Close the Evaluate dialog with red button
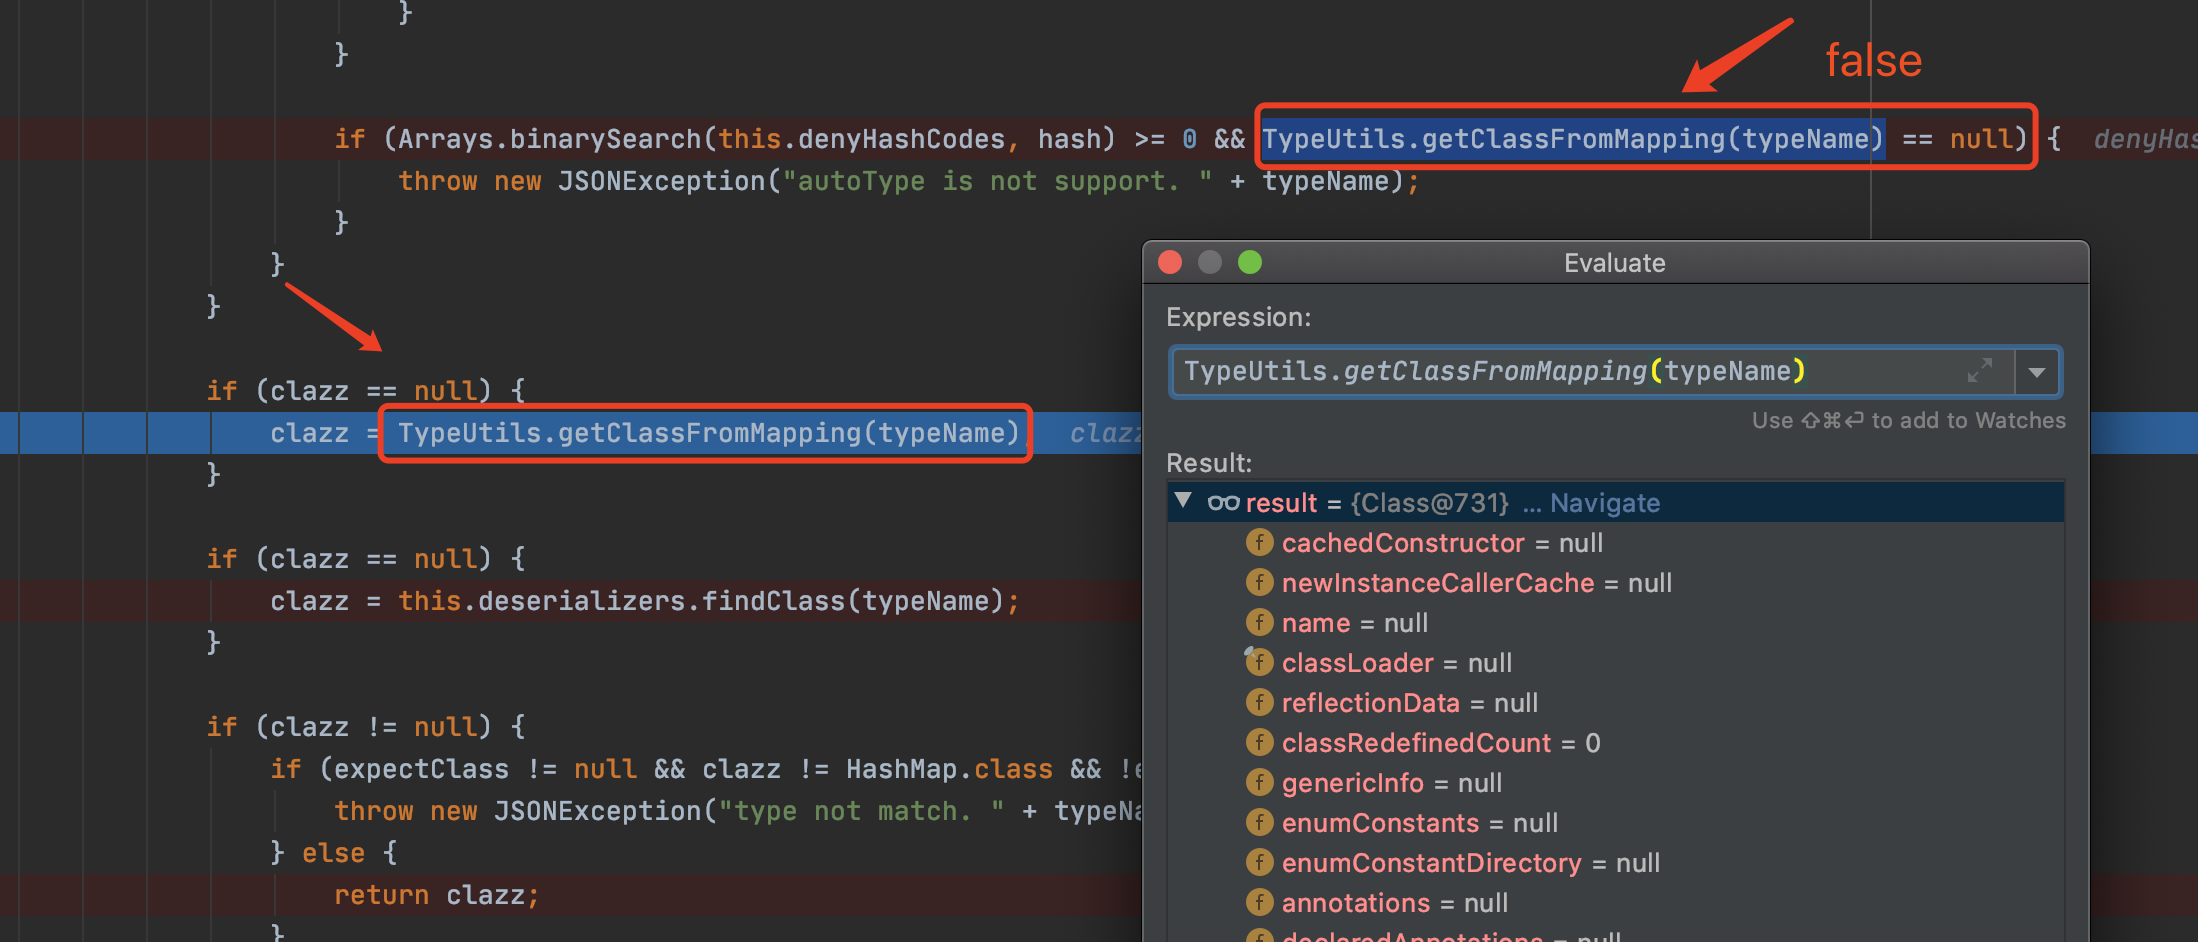The width and height of the screenshot is (2198, 942). click(x=1170, y=262)
